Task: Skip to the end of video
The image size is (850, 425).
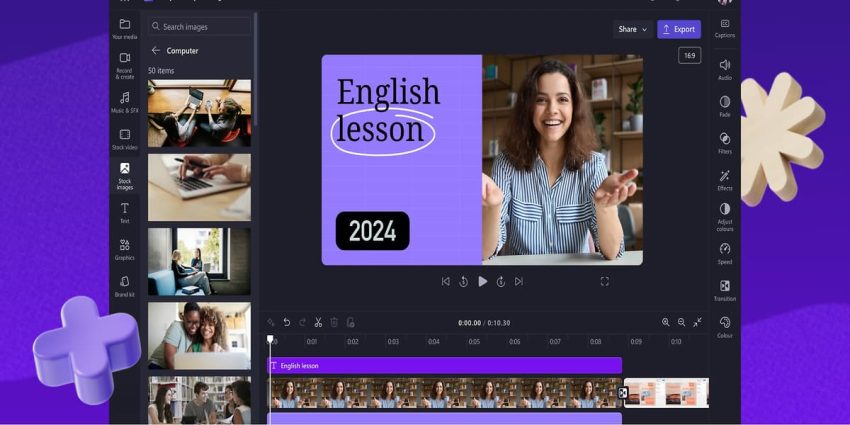Action: (x=519, y=281)
